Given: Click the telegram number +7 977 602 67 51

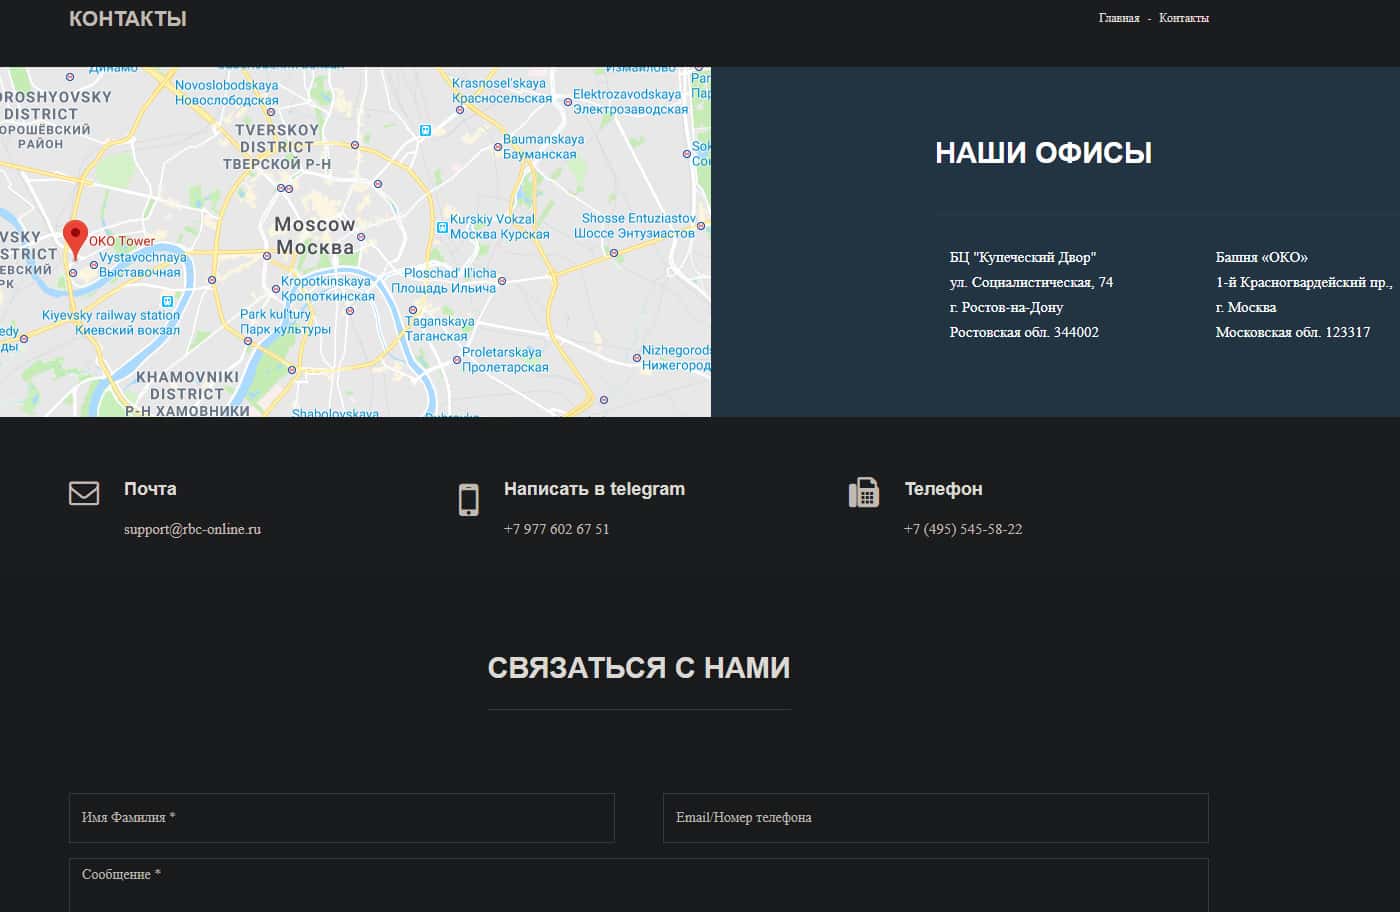Looking at the screenshot, I should pos(556,529).
